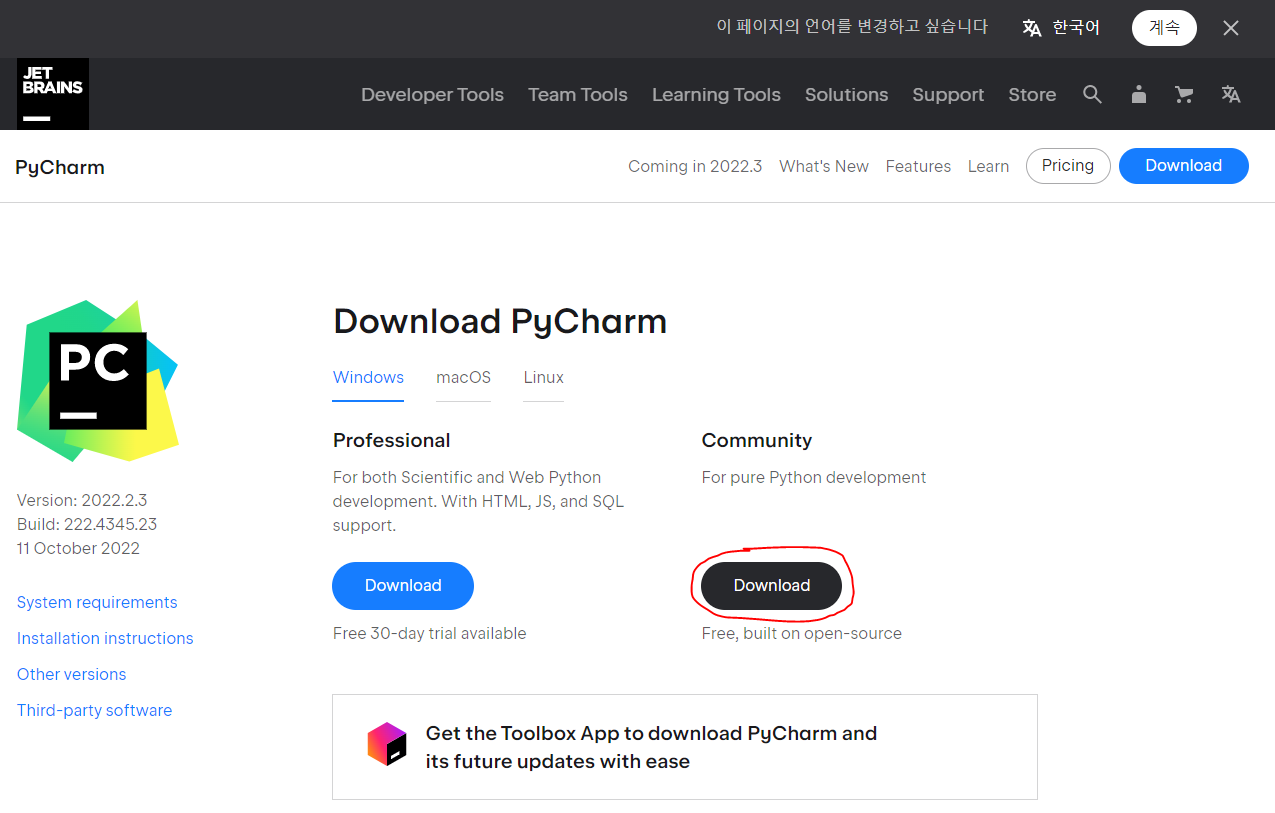Click the 계속 button in banner
Screen dimensions: 1275x813
(x=1164, y=28)
